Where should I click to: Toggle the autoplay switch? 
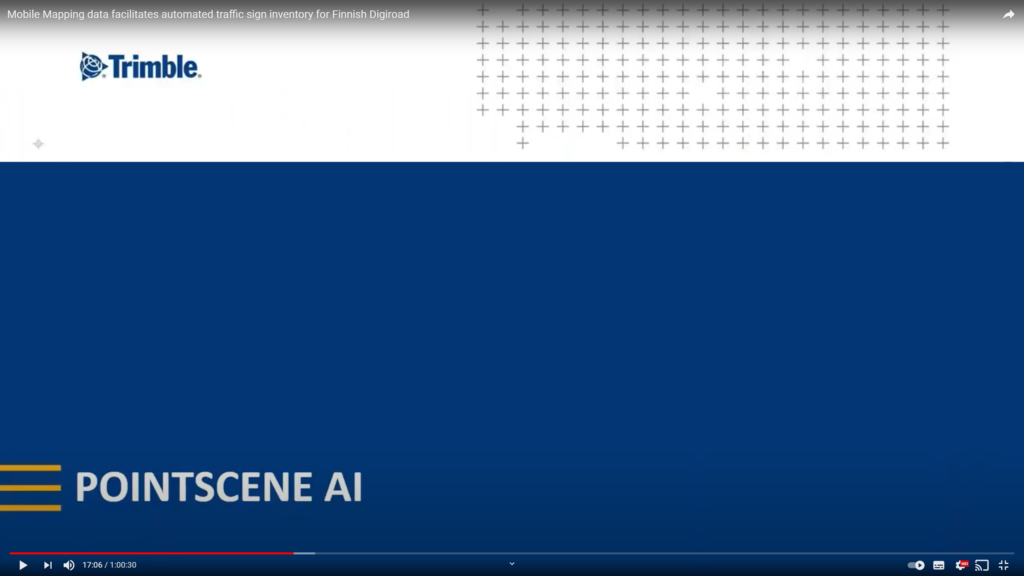tap(916, 565)
